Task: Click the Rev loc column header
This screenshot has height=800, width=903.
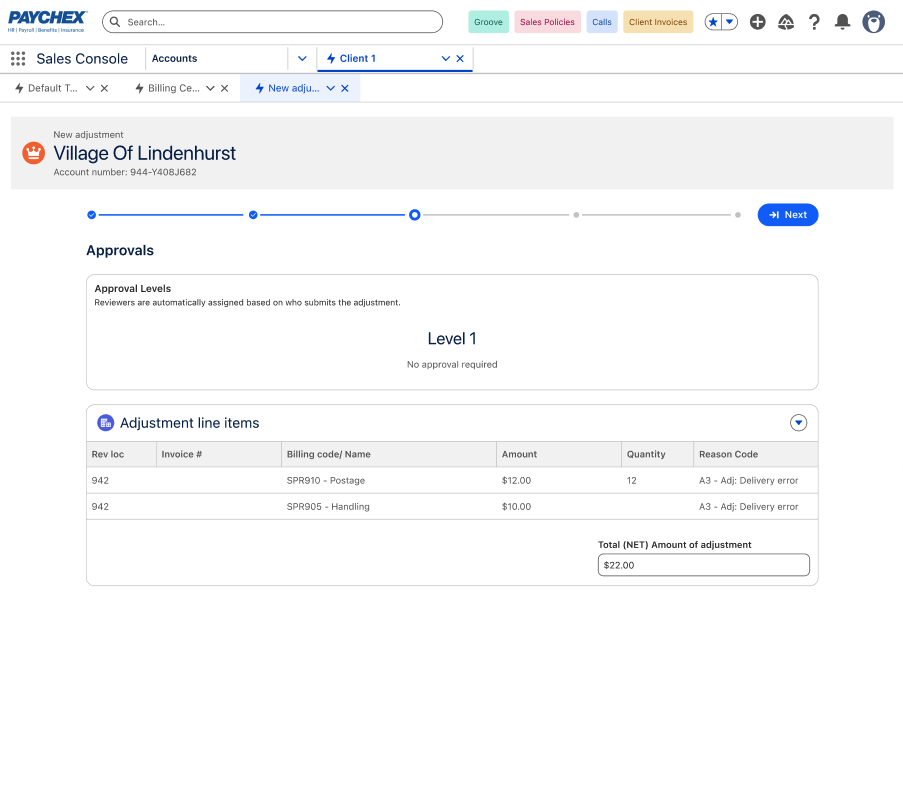Action: point(121,454)
